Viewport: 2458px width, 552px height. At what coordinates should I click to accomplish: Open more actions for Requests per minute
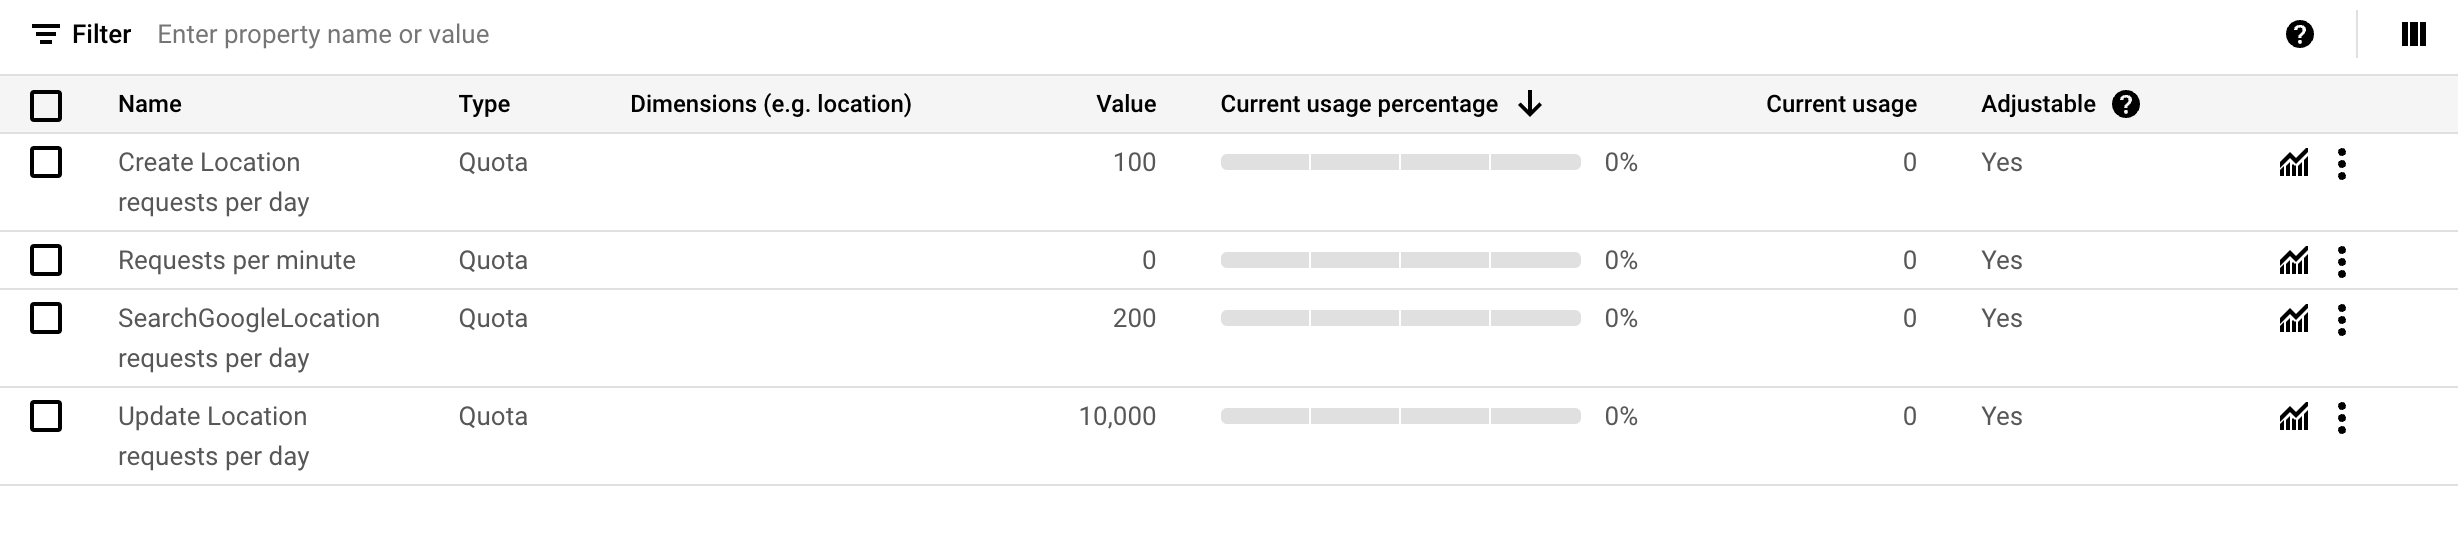click(x=2342, y=261)
